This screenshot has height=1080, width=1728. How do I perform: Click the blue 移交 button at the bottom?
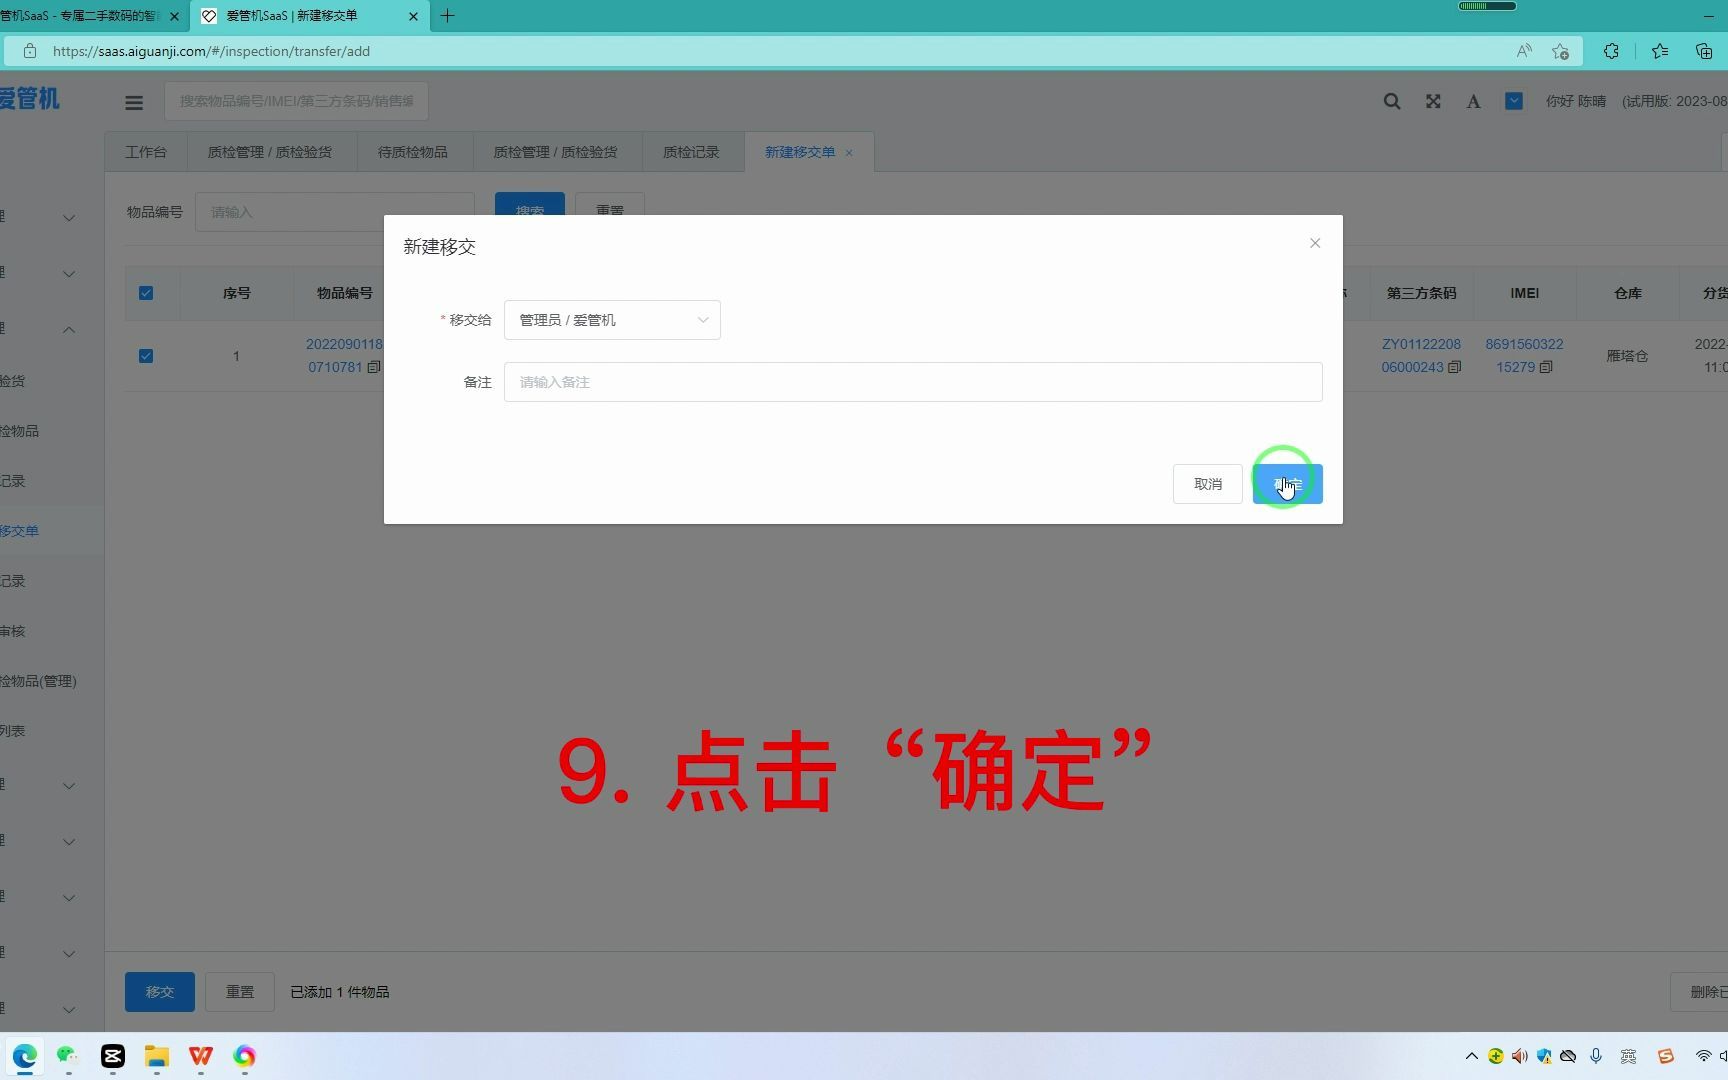[x=160, y=992]
